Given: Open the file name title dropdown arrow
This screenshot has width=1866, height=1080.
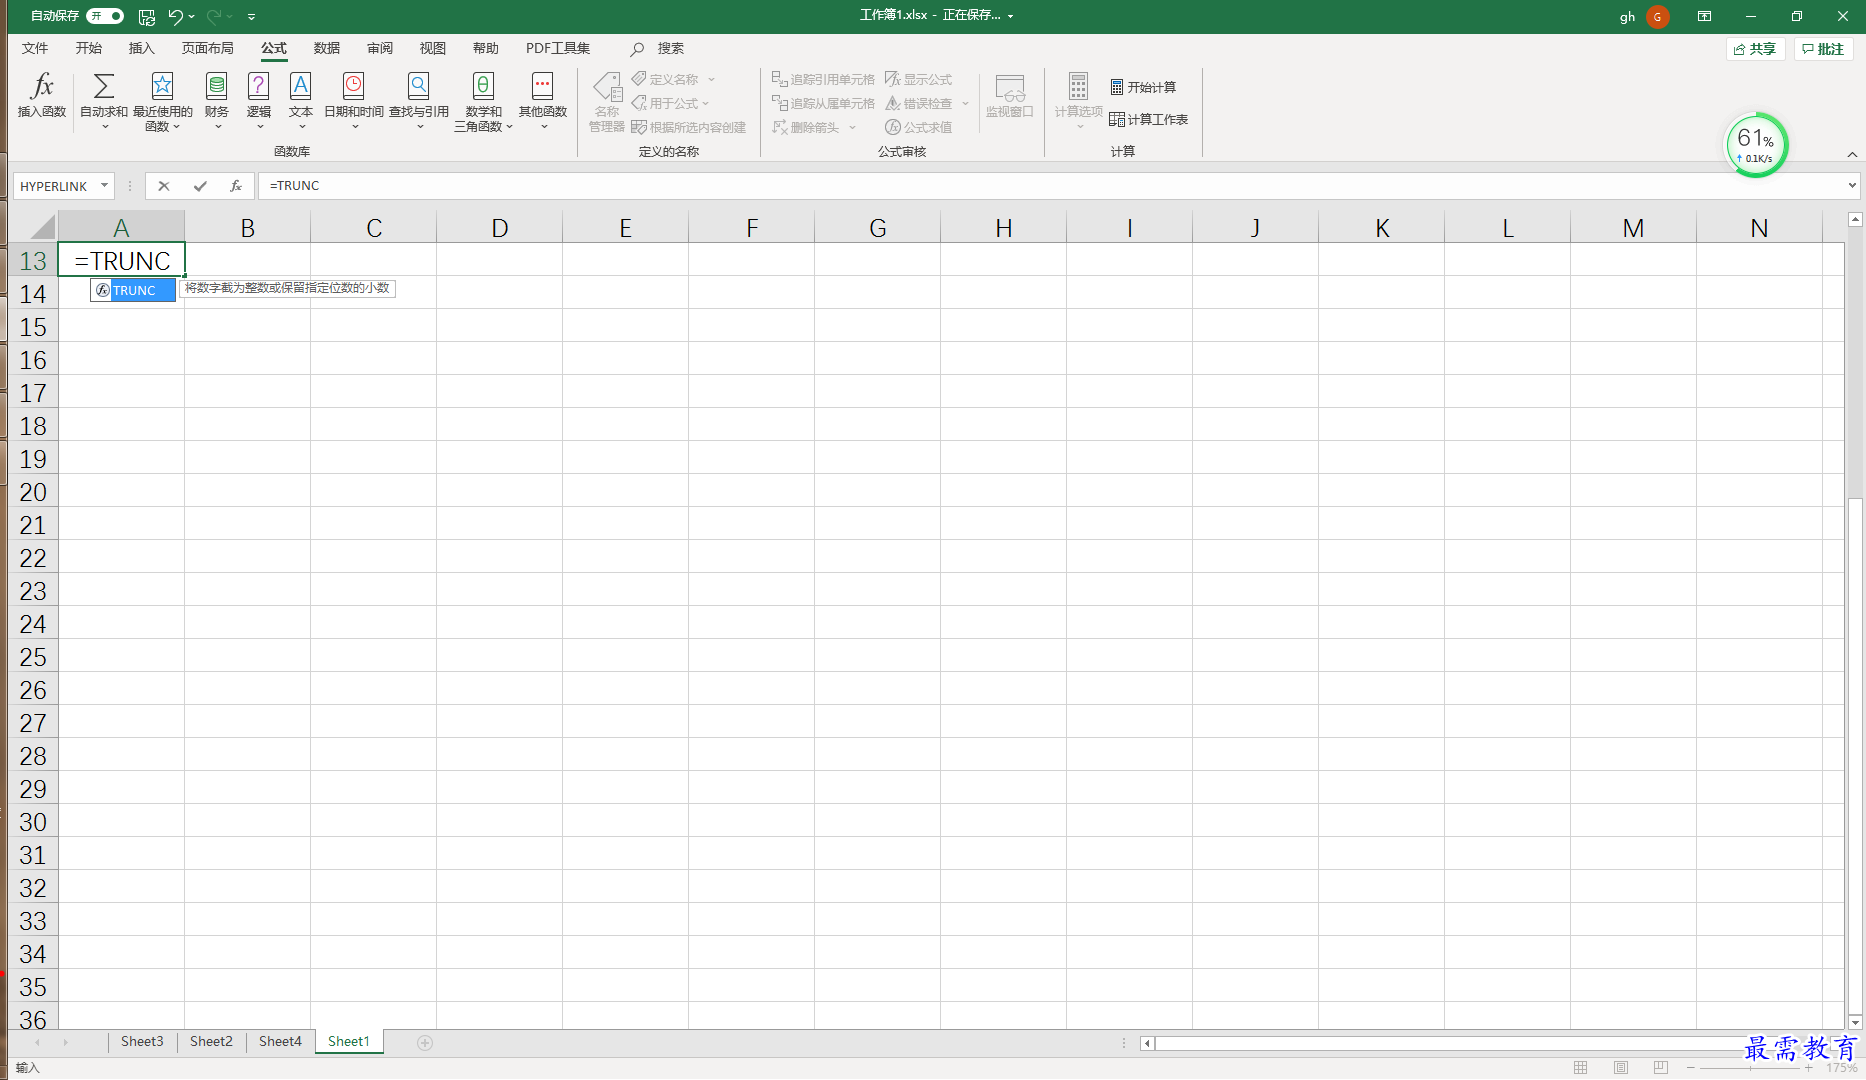Looking at the screenshot, I should coord(1010,16).
